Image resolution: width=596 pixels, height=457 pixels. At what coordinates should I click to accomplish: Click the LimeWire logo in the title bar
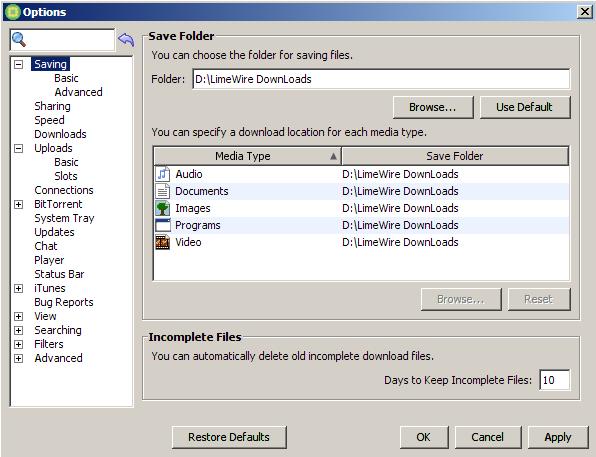pyautogui.click(x=13, y=12)
